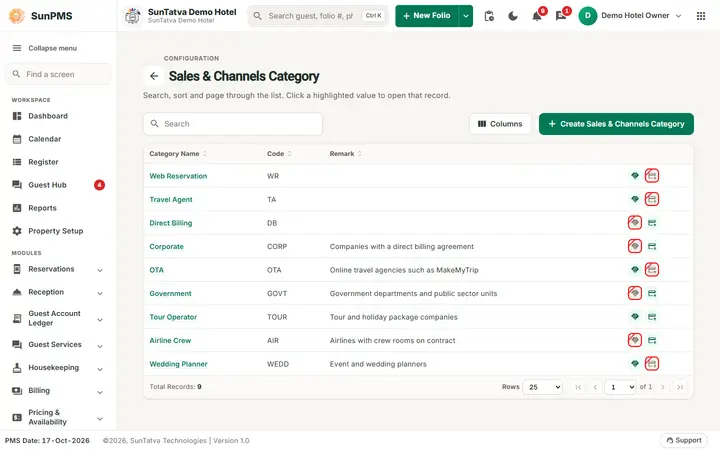This screenshot has width=720, height=450.
Task: Toggle crossed-out card icon in OTA row
Action: point(652,270)
